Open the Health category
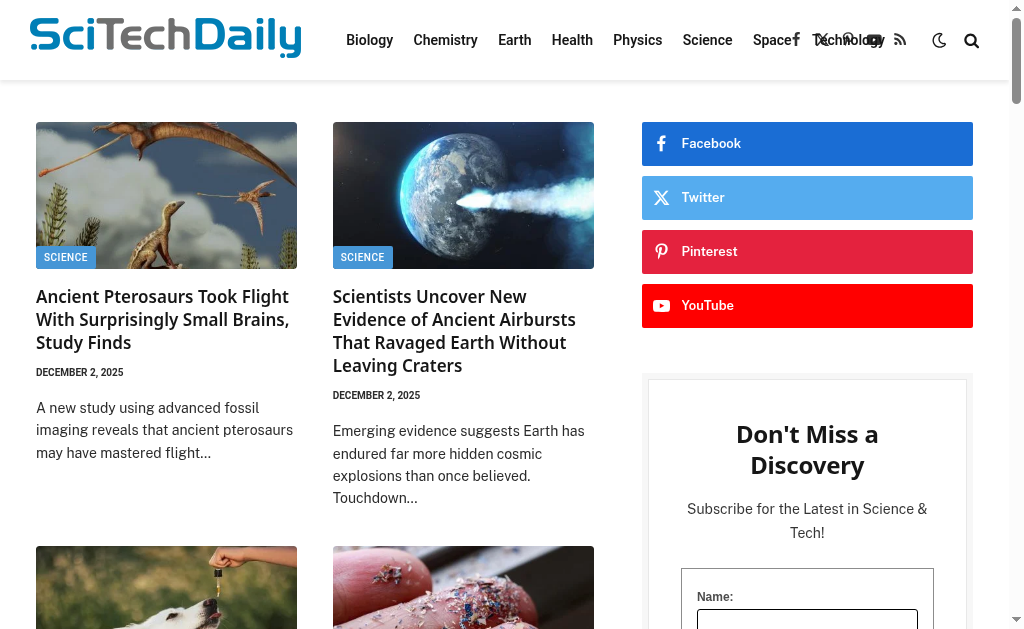Screen dimensions: 1024x629 tap(572, 40)
